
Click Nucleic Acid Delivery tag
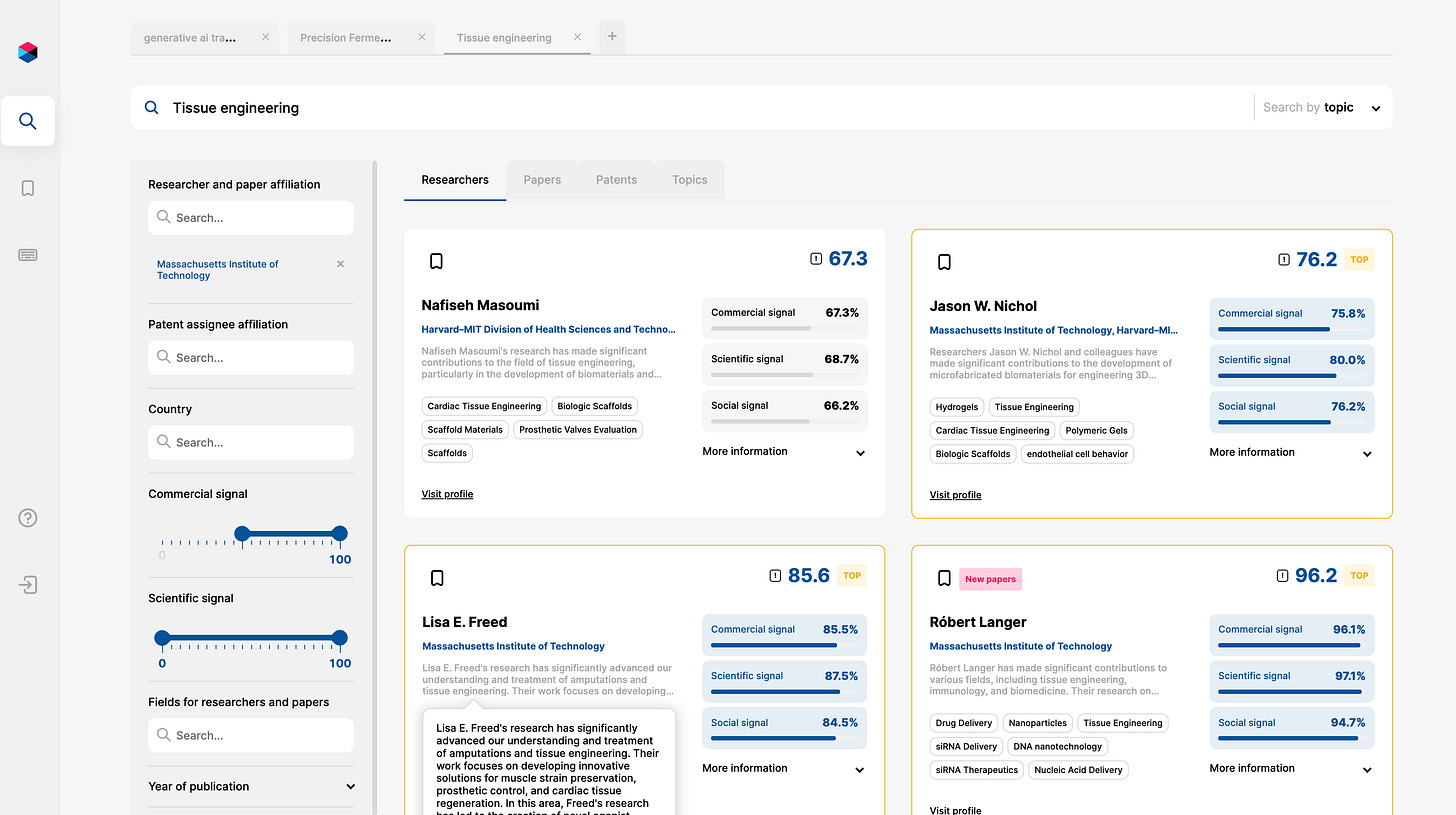(1078, 770)
